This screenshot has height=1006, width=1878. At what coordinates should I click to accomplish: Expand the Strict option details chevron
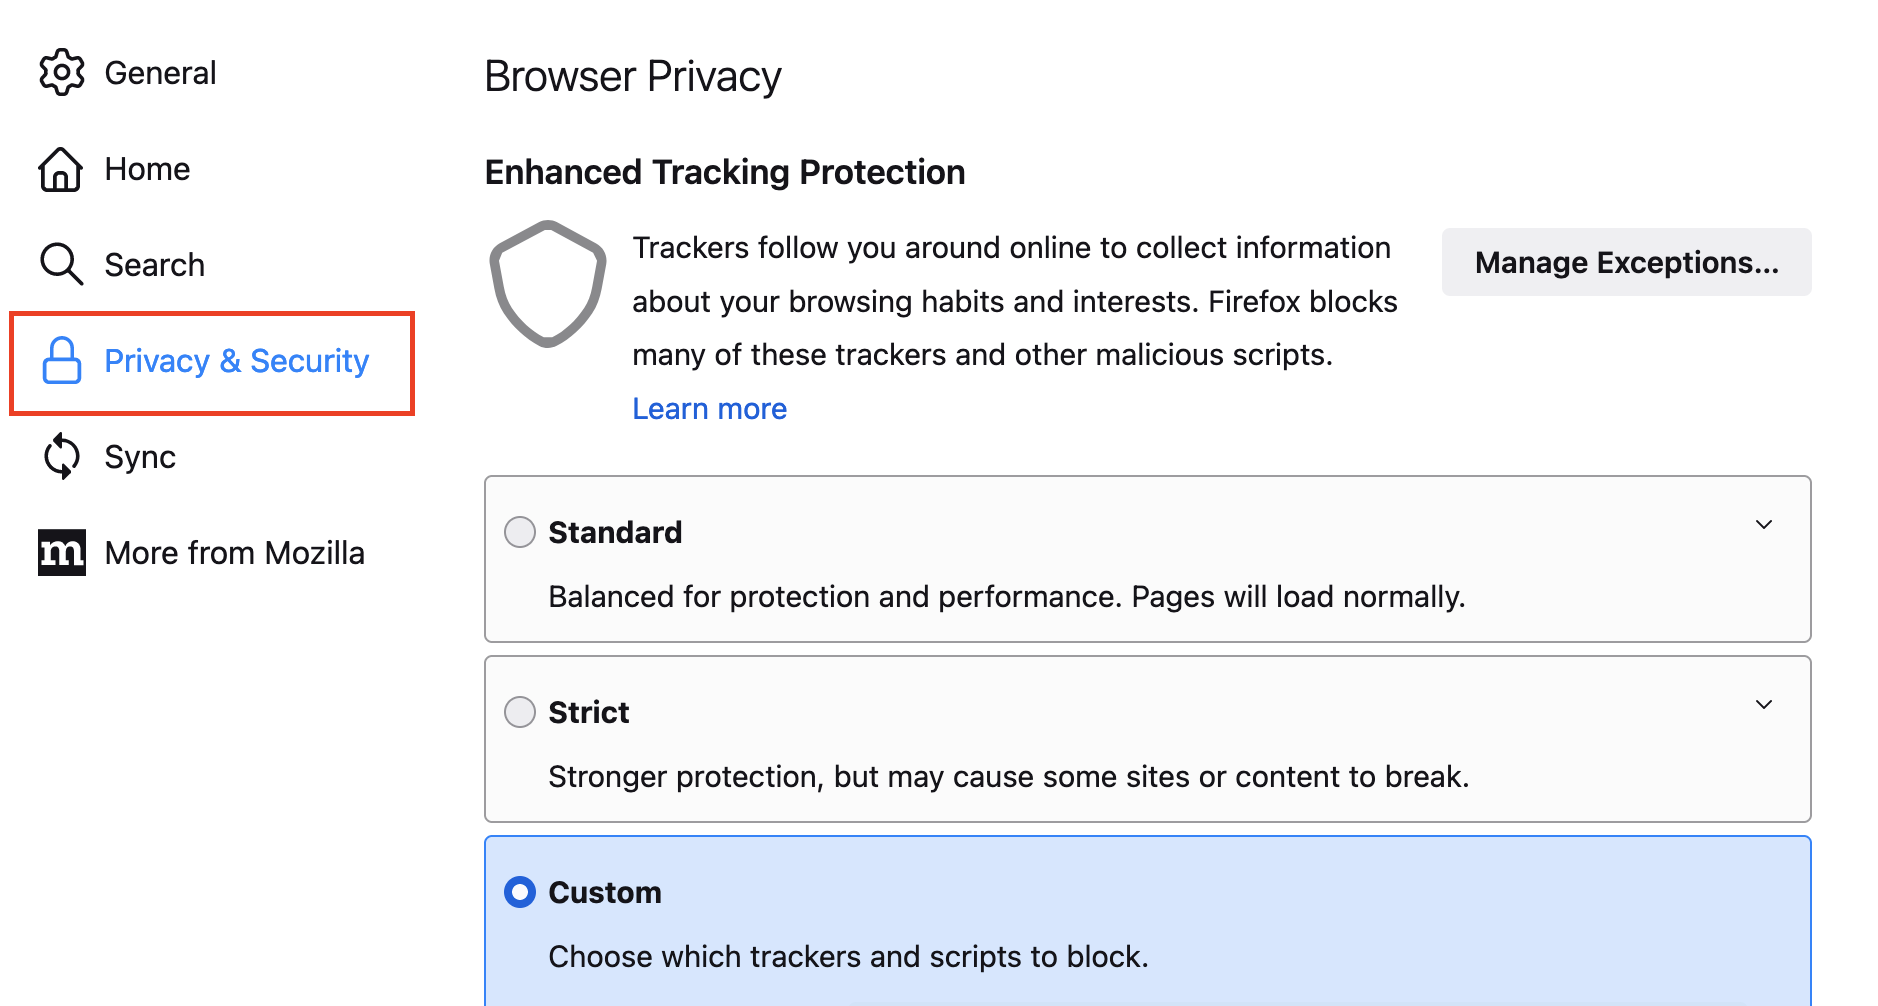[x=1764, y=705]
